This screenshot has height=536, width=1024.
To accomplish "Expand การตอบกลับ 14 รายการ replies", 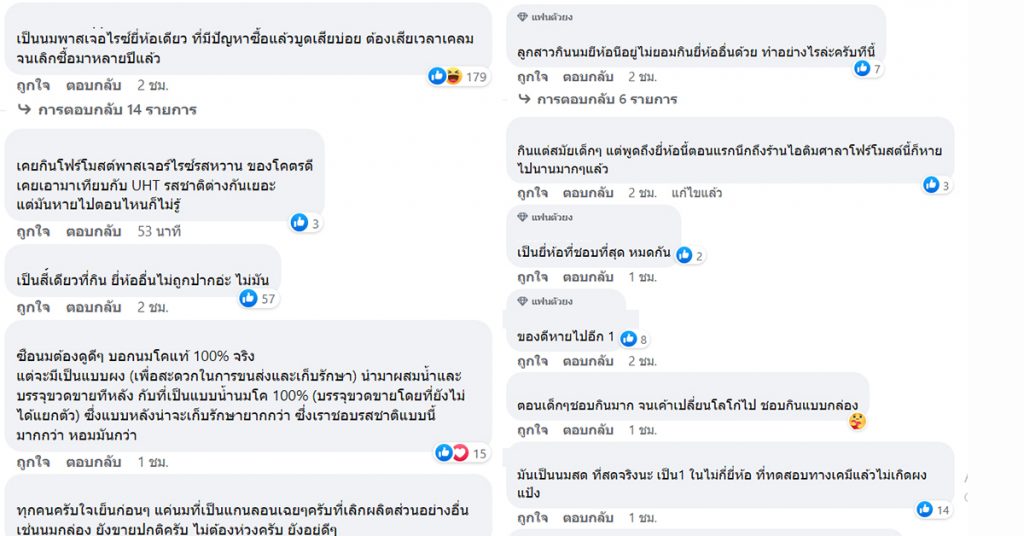I will (108, 110).
